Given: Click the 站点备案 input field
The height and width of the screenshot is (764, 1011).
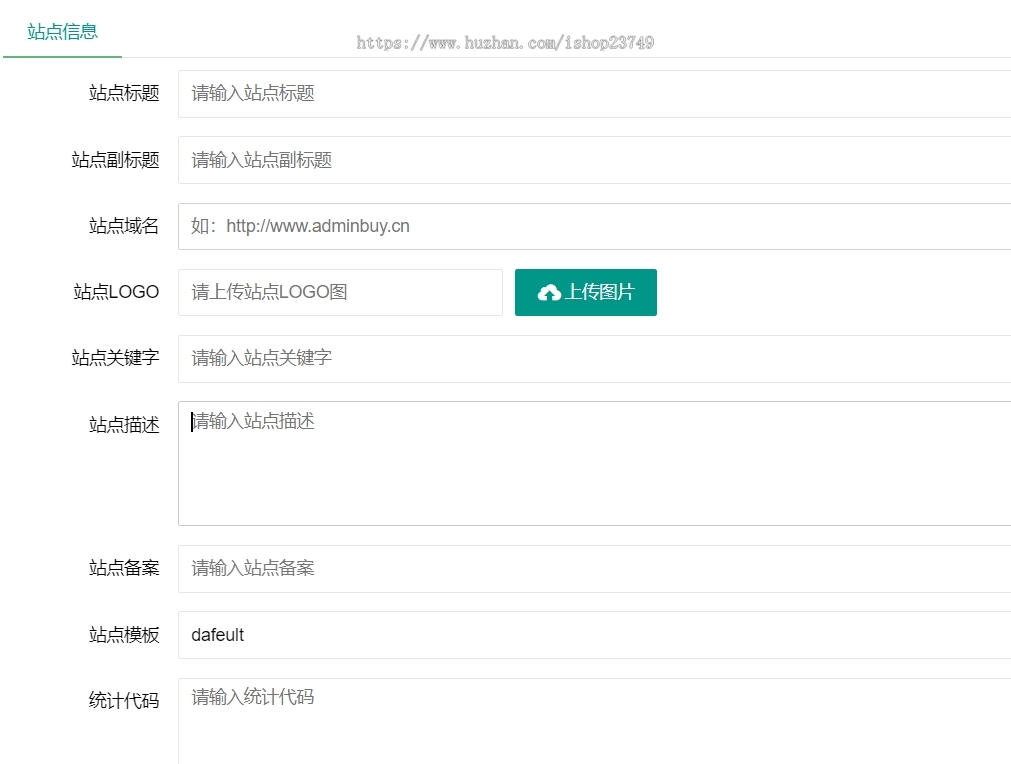Looking at the screenshot, I should pos(594,569).
